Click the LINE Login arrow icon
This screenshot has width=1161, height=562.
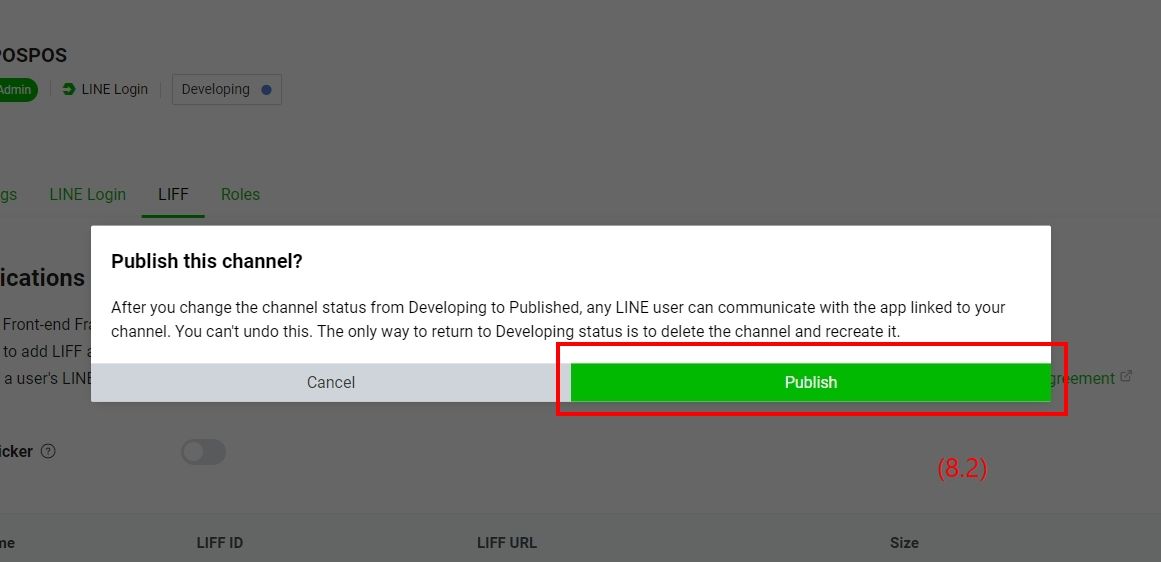[x=69, y=89]
